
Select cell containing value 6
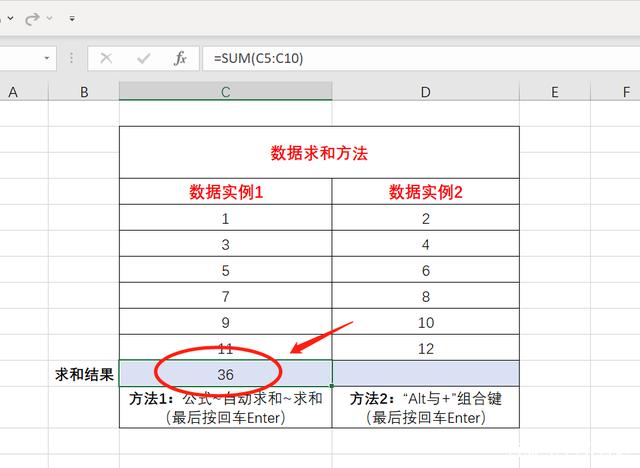pos(426,270)
